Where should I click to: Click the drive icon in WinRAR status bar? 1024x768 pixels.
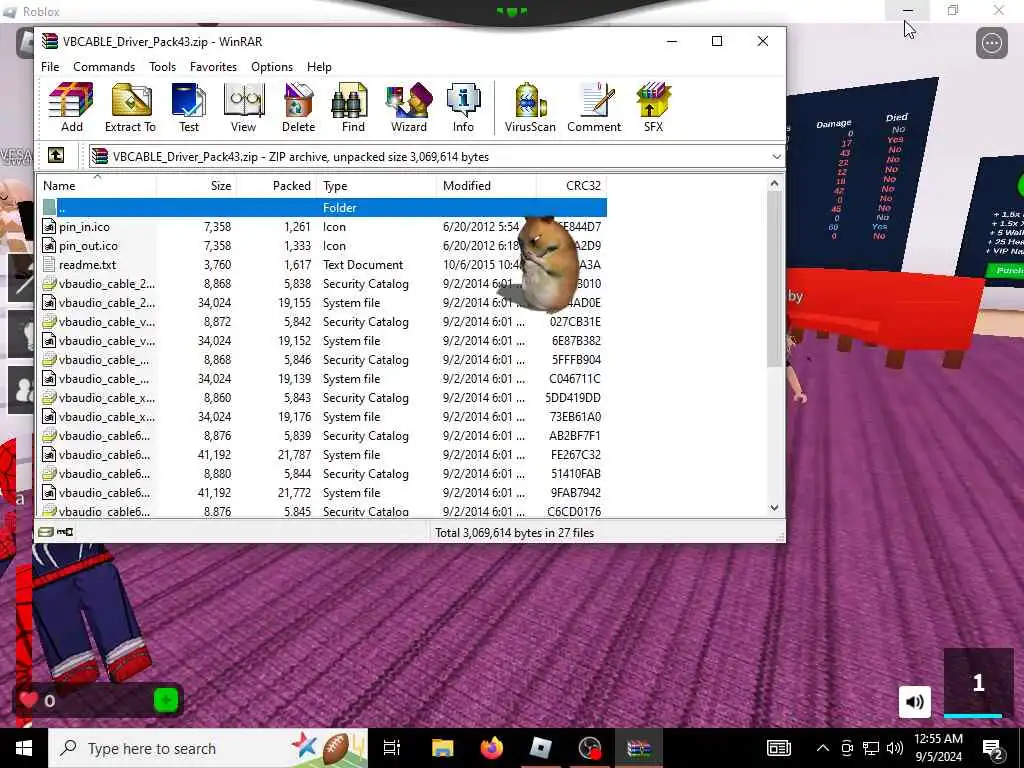(45, 532)
